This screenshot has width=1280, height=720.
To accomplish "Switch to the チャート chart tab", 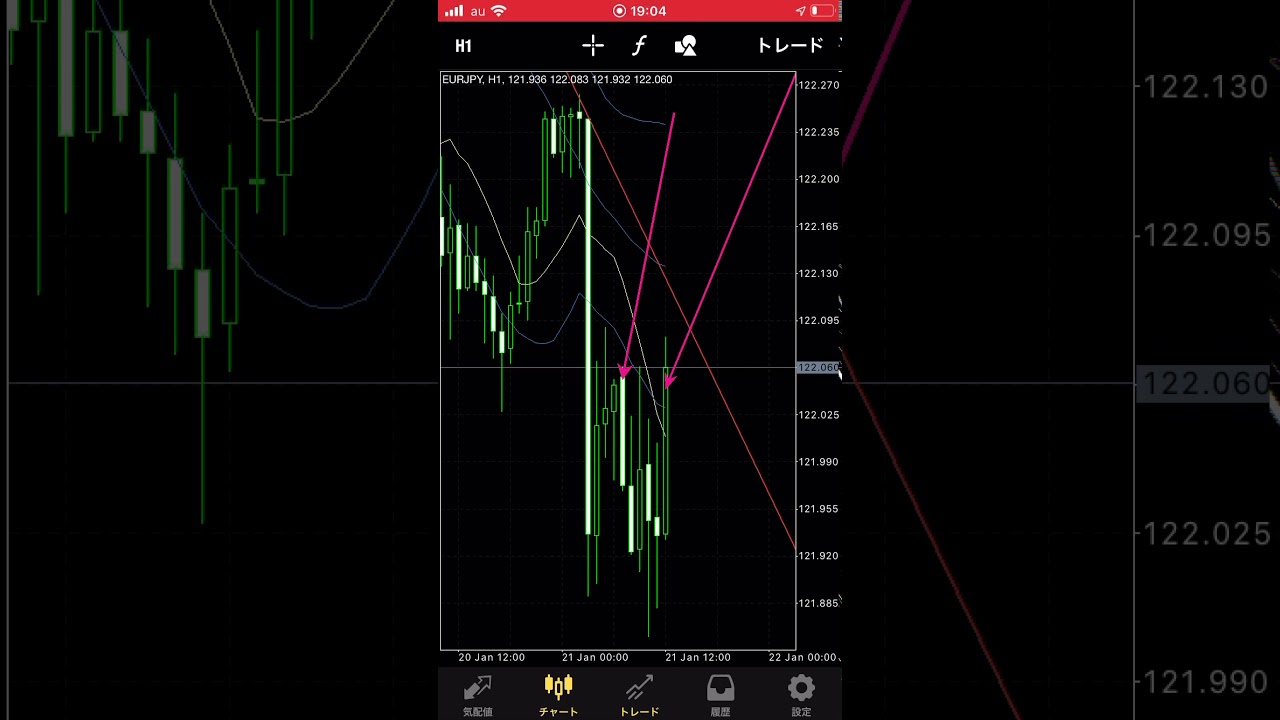I will click(x=558, y=695).
